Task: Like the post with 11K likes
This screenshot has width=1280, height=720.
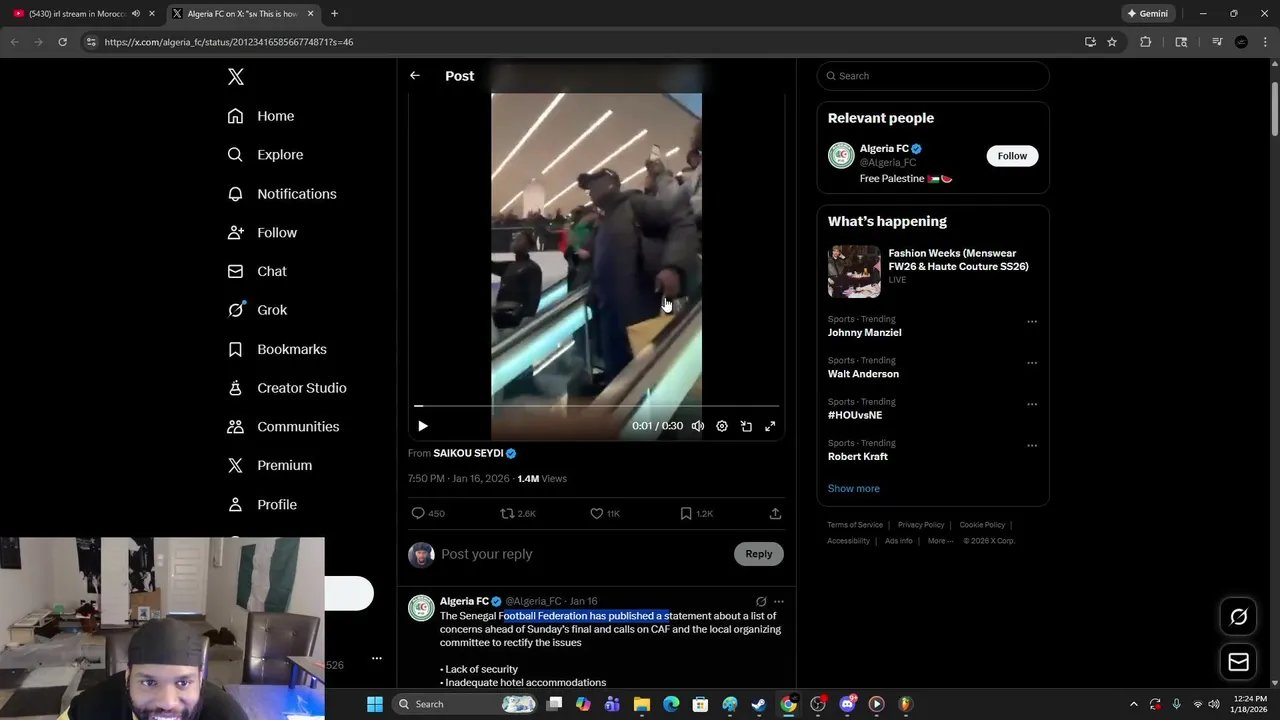Action: (597, 513)
